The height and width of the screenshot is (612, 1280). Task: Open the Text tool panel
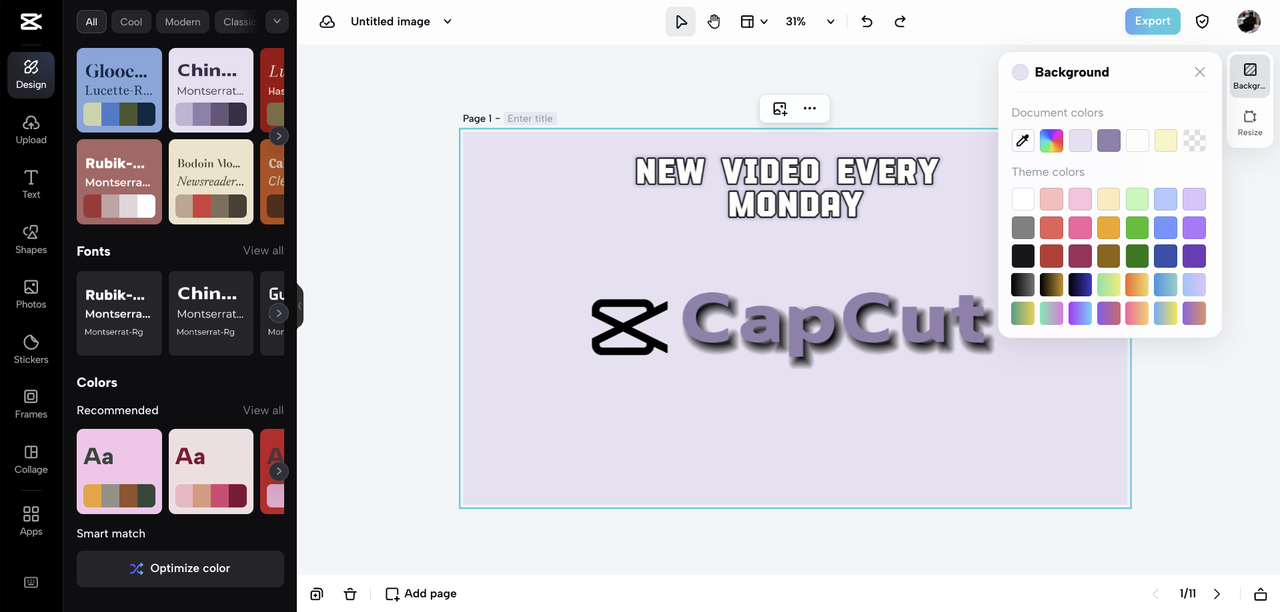pos(31,185)
